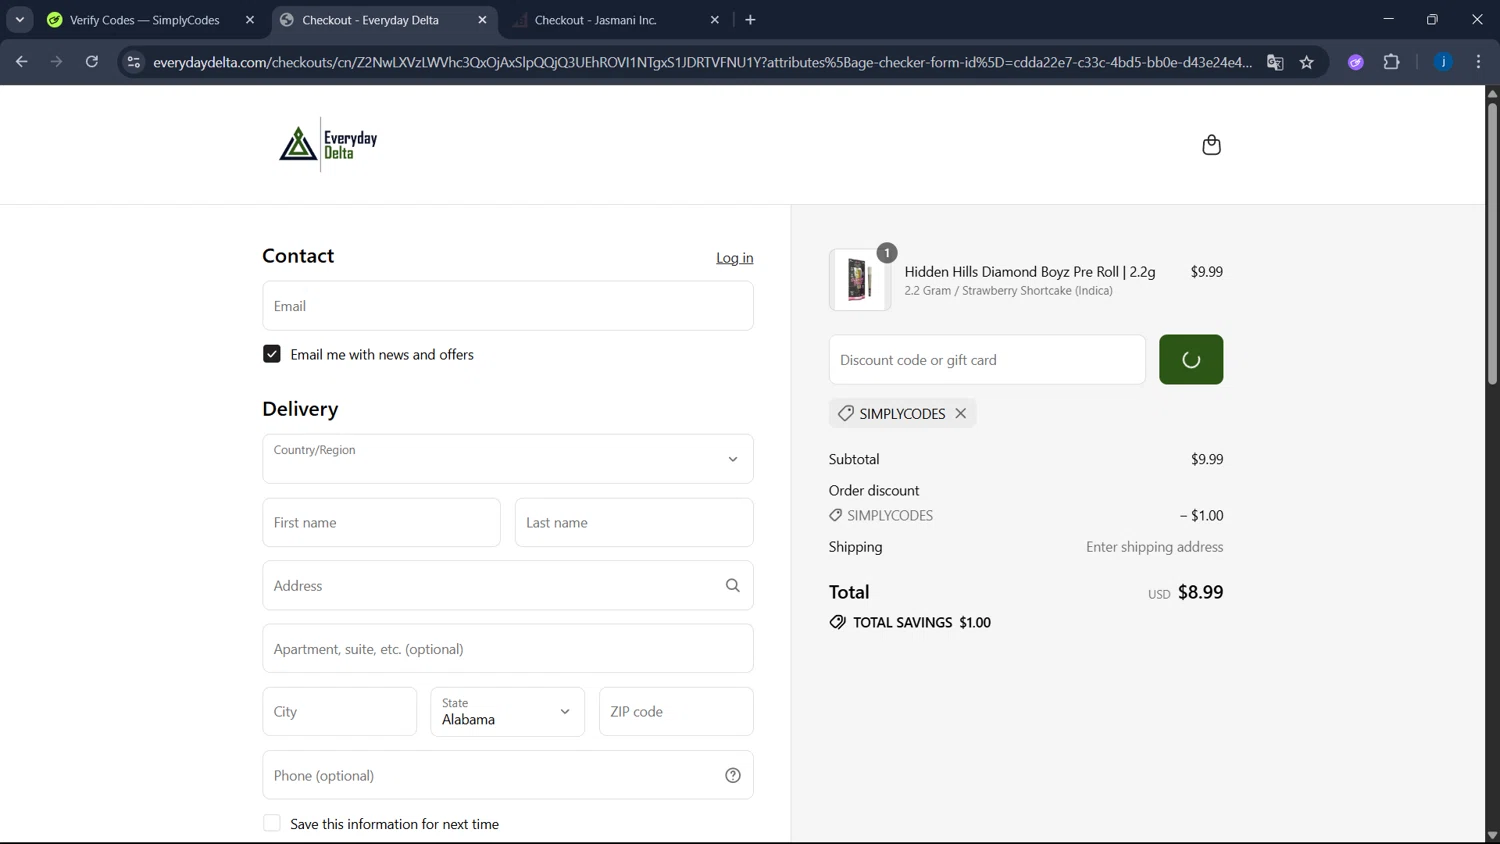The height and width of the screenshot is (844, 1500).
Task: Switch to Verify Codes — SimplyCodes tab
Action: 145,20
